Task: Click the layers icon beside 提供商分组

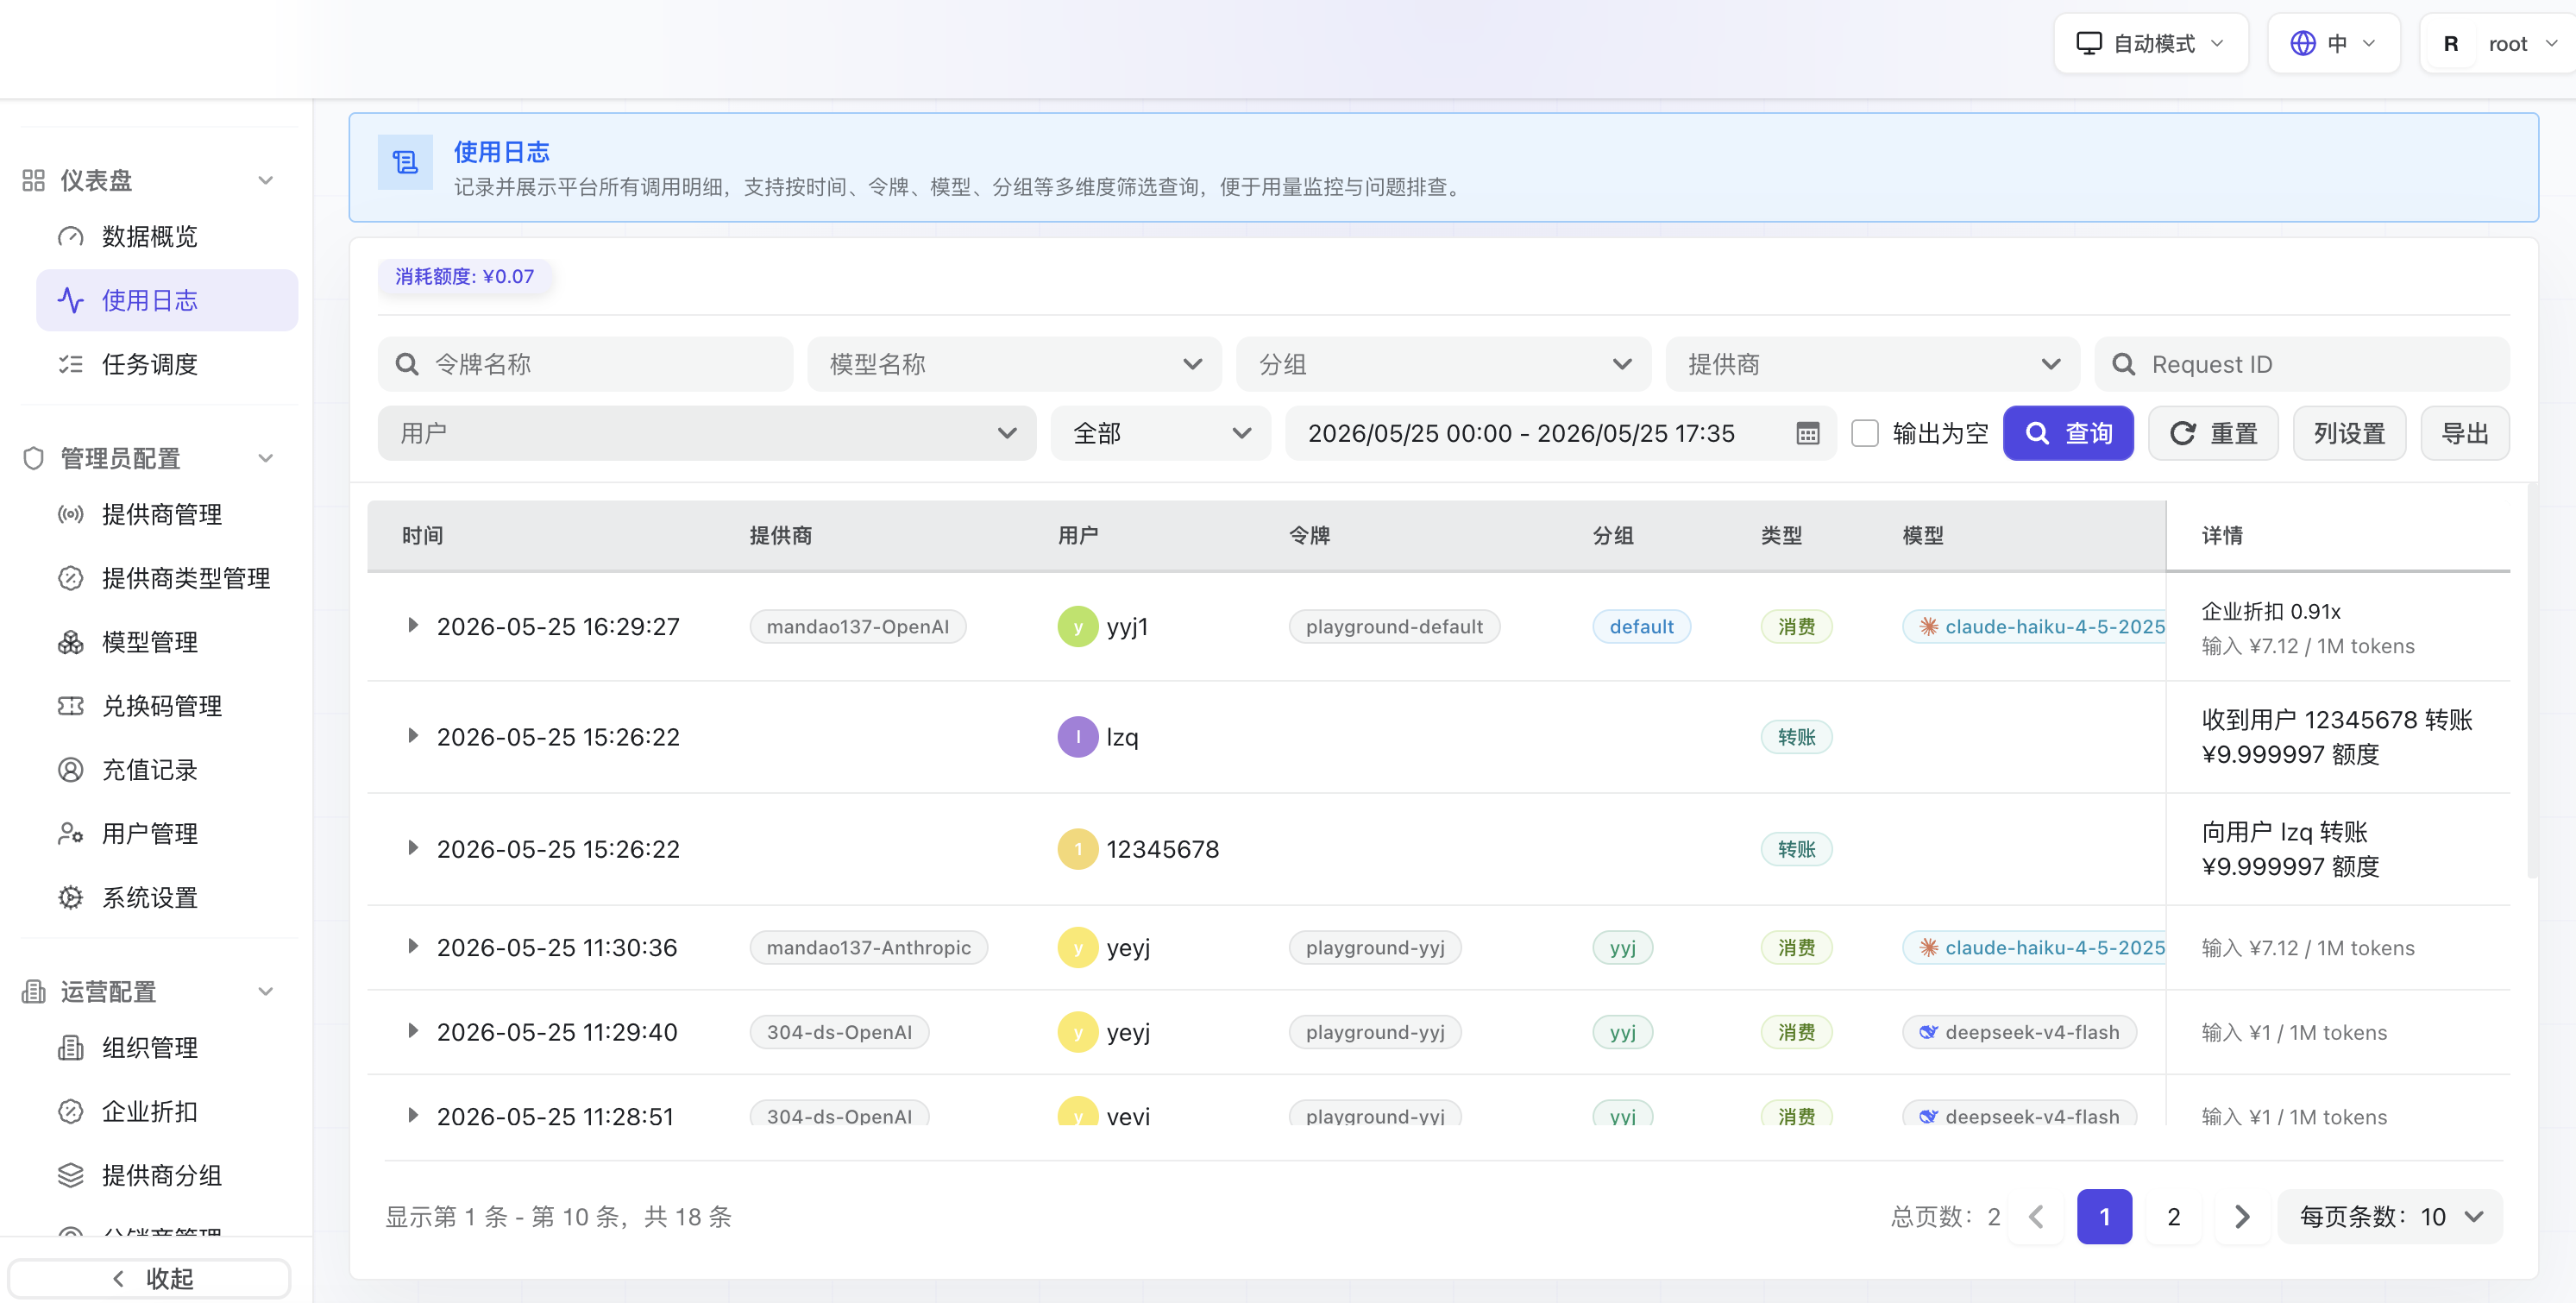Action: 70,1175
